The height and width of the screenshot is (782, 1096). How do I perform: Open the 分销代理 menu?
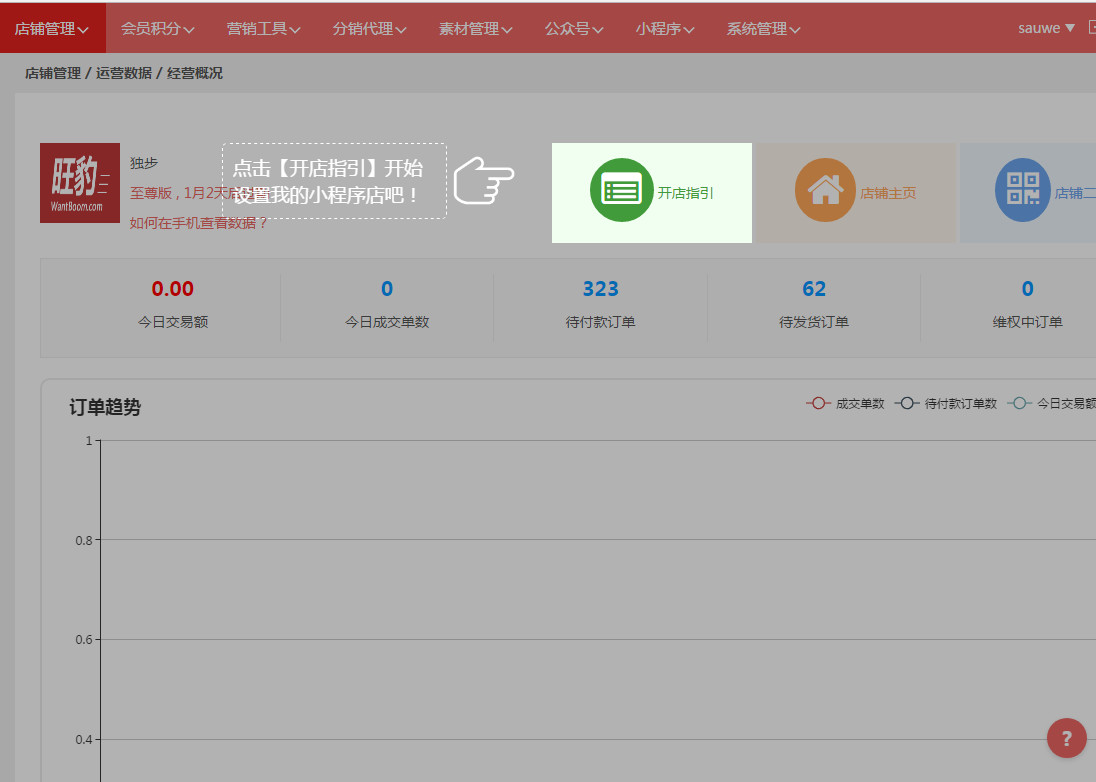(x=370, y=29)
